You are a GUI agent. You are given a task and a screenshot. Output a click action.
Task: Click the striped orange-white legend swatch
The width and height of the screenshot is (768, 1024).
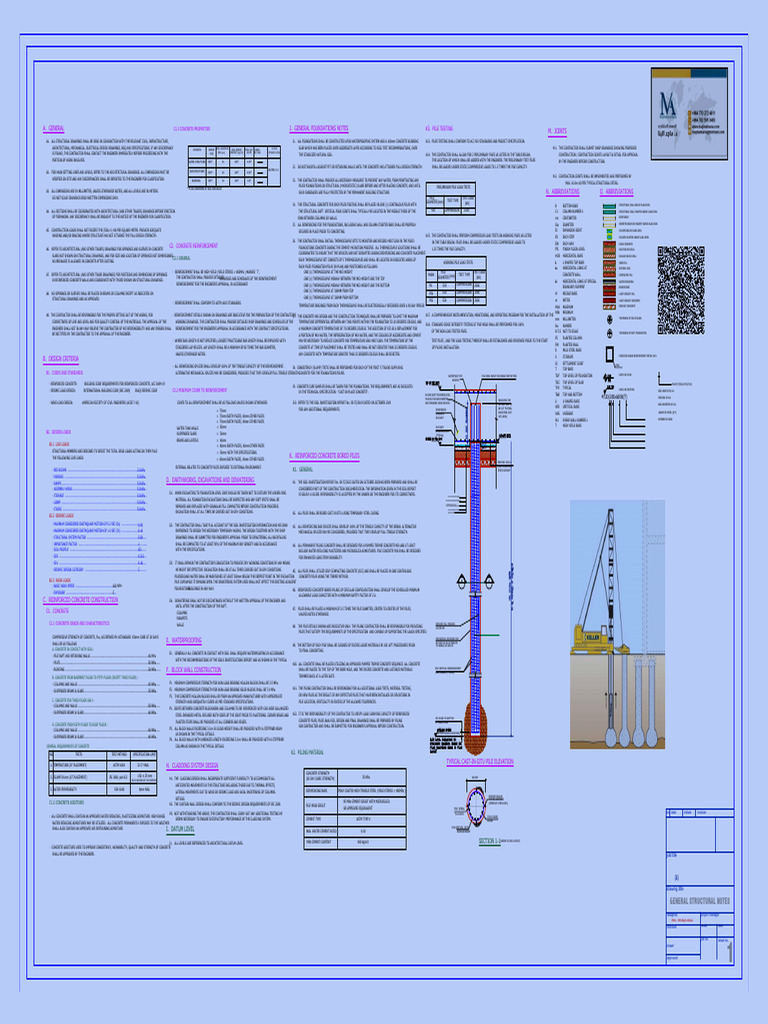pyautogui.click(x=609, y=306)
